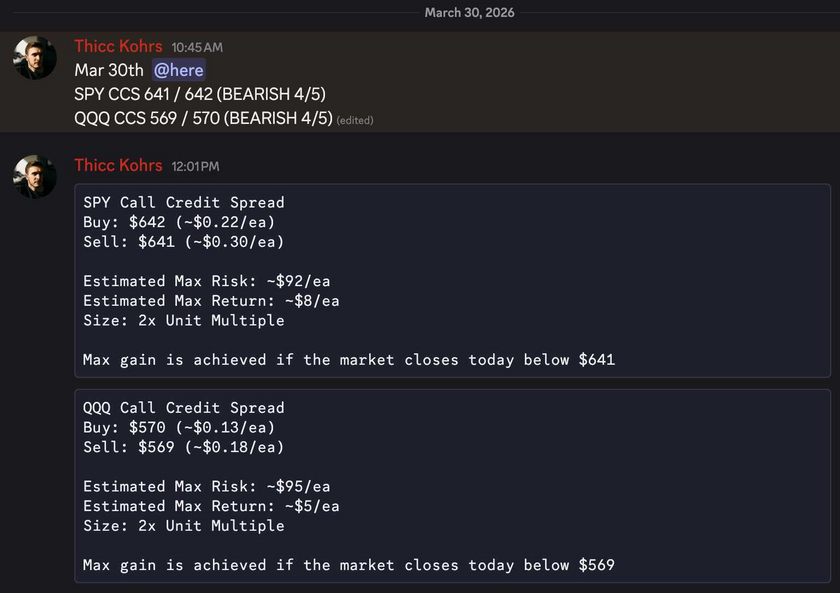Click the (edited) label on the message
Viewport: 840px width, 593px height.
tap(355, 120)
